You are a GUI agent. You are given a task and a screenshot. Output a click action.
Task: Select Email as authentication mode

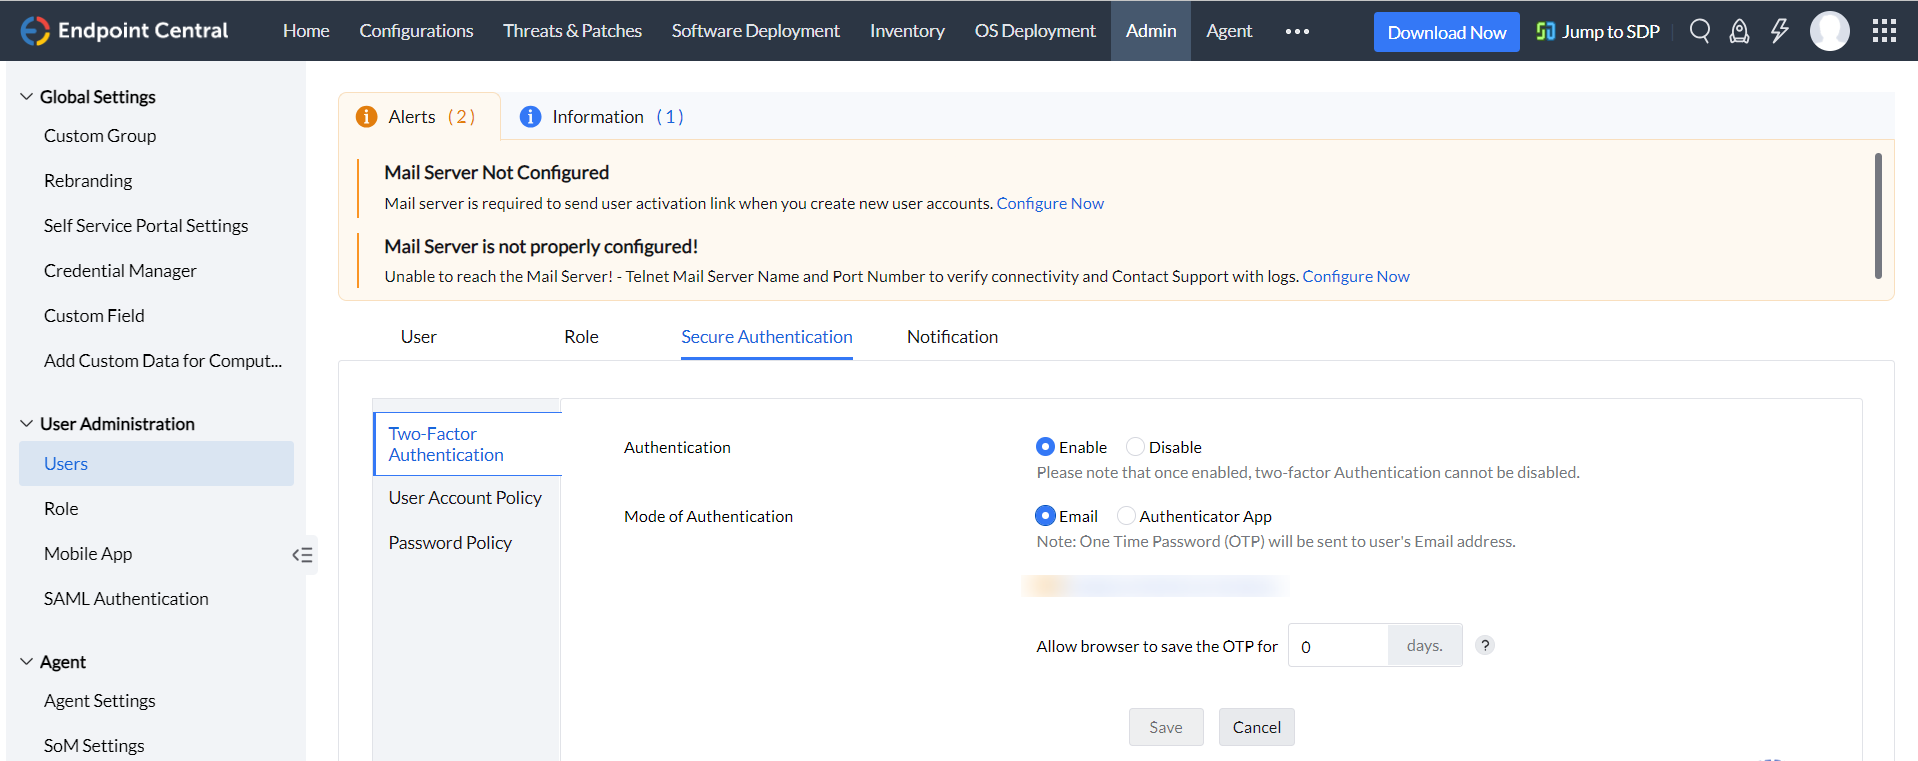pos(1045,516)
